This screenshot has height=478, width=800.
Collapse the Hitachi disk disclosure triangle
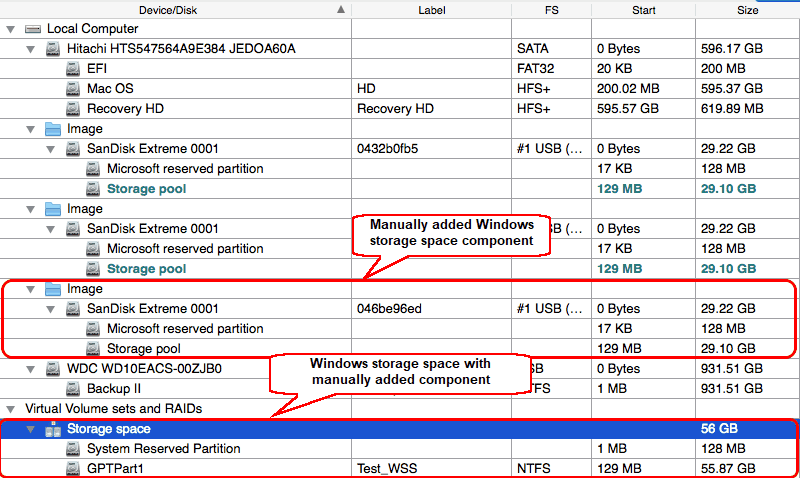click(32, 49)
